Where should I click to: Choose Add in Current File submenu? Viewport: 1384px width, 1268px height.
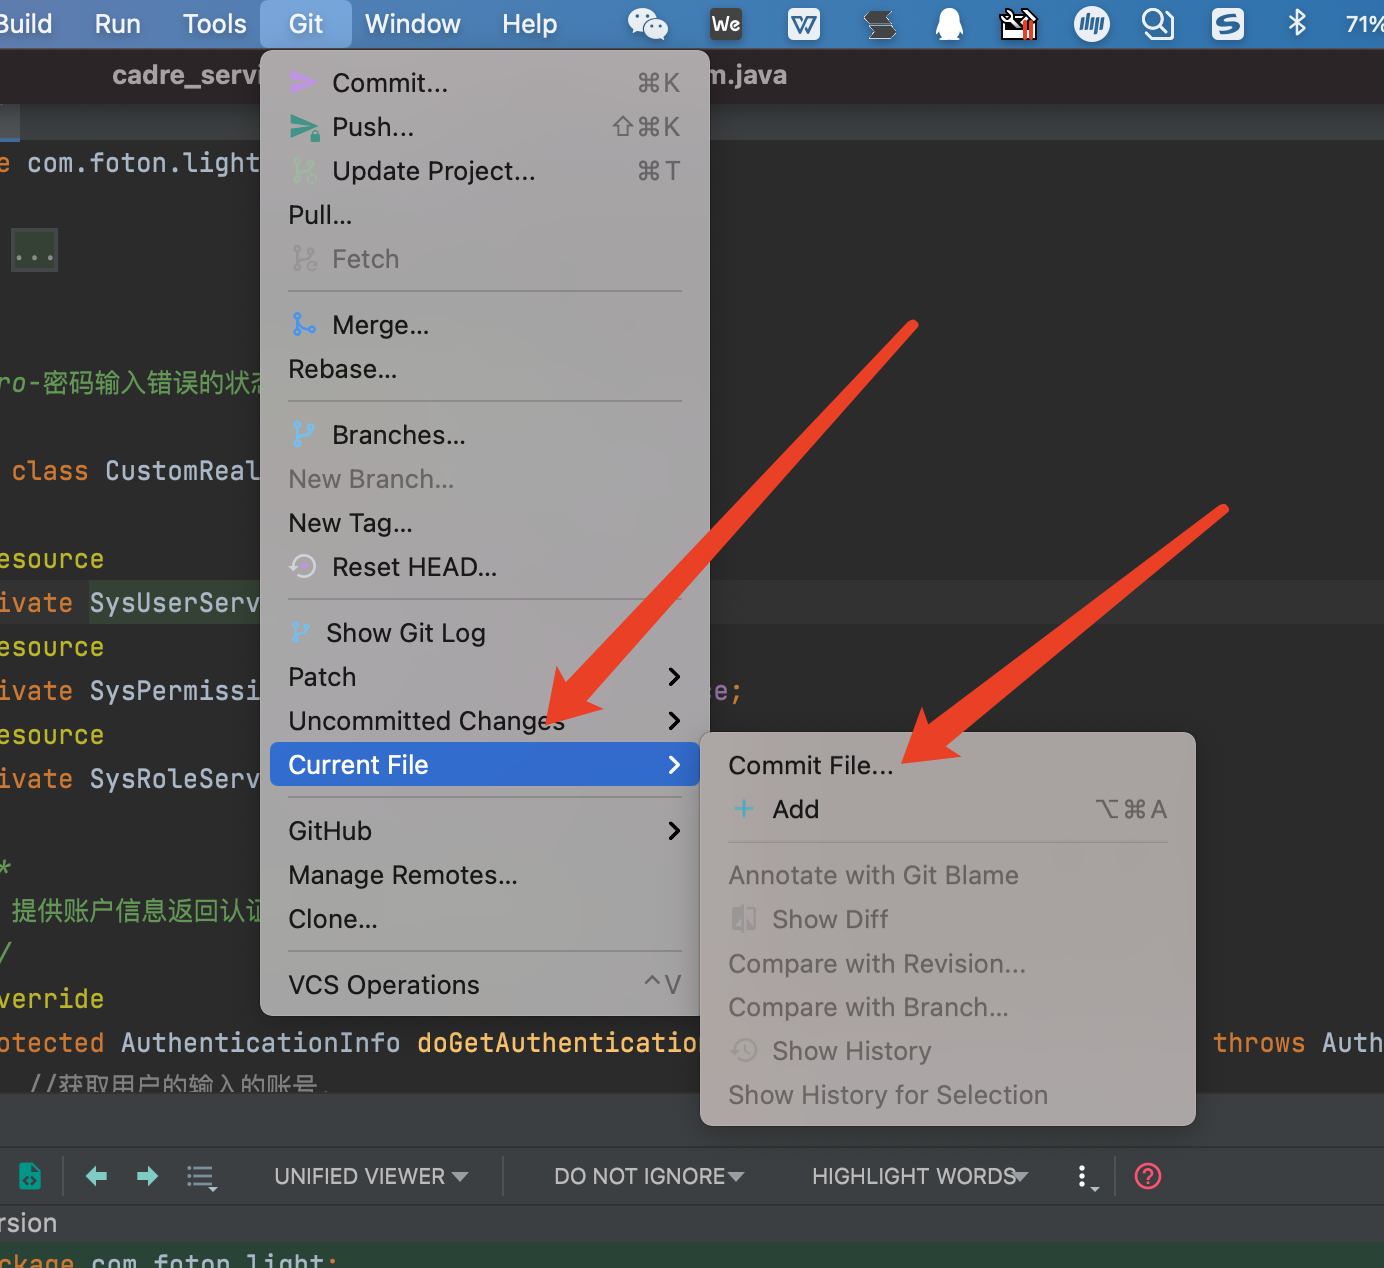[x=948, y=808]
